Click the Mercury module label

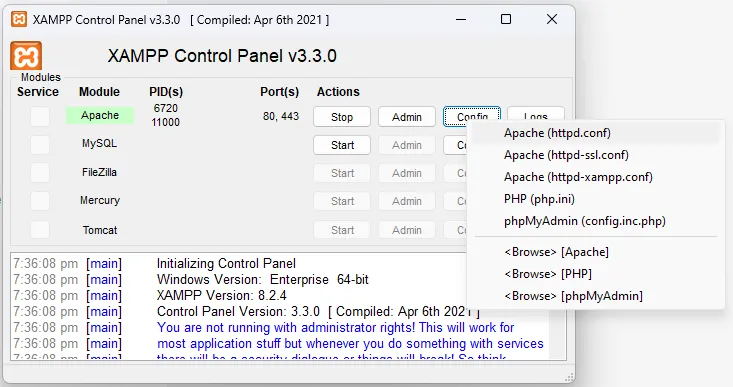pyautogui.click(x=100, y=201)
